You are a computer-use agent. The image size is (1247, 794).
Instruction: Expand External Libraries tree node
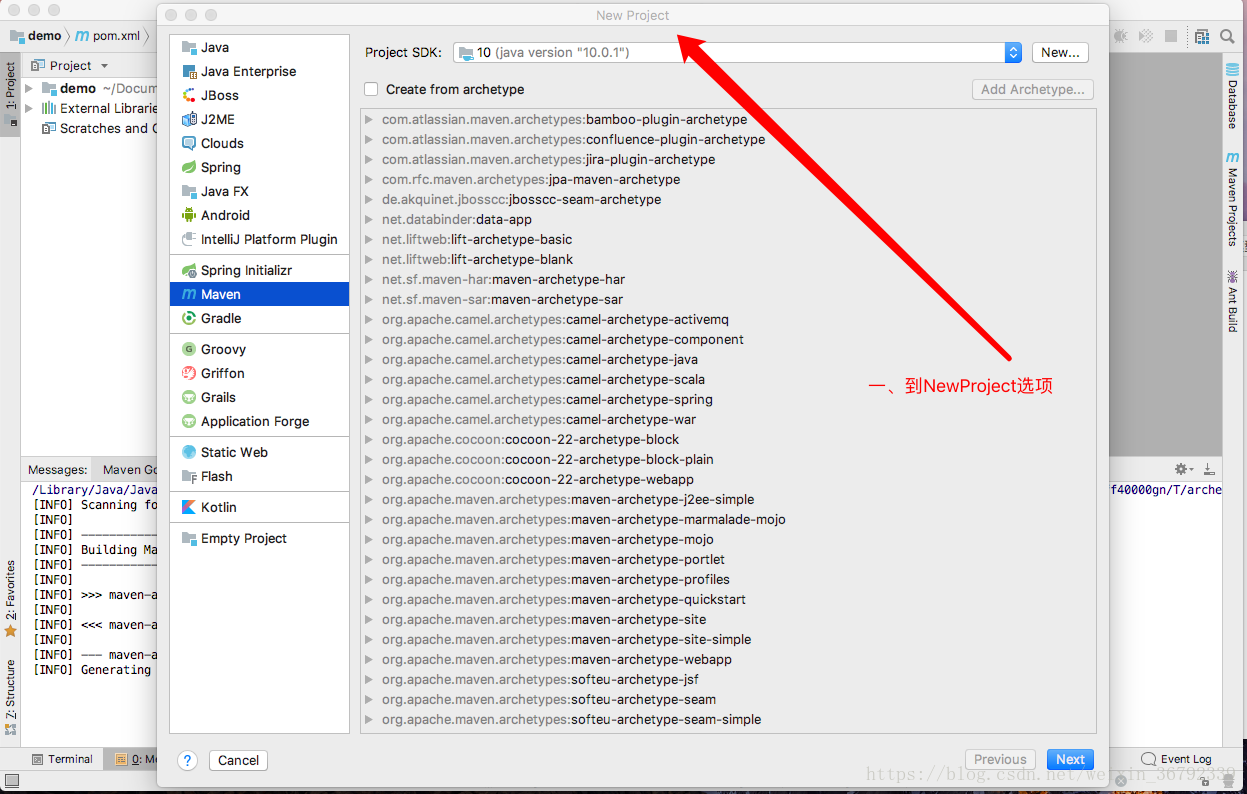(29, 108)
